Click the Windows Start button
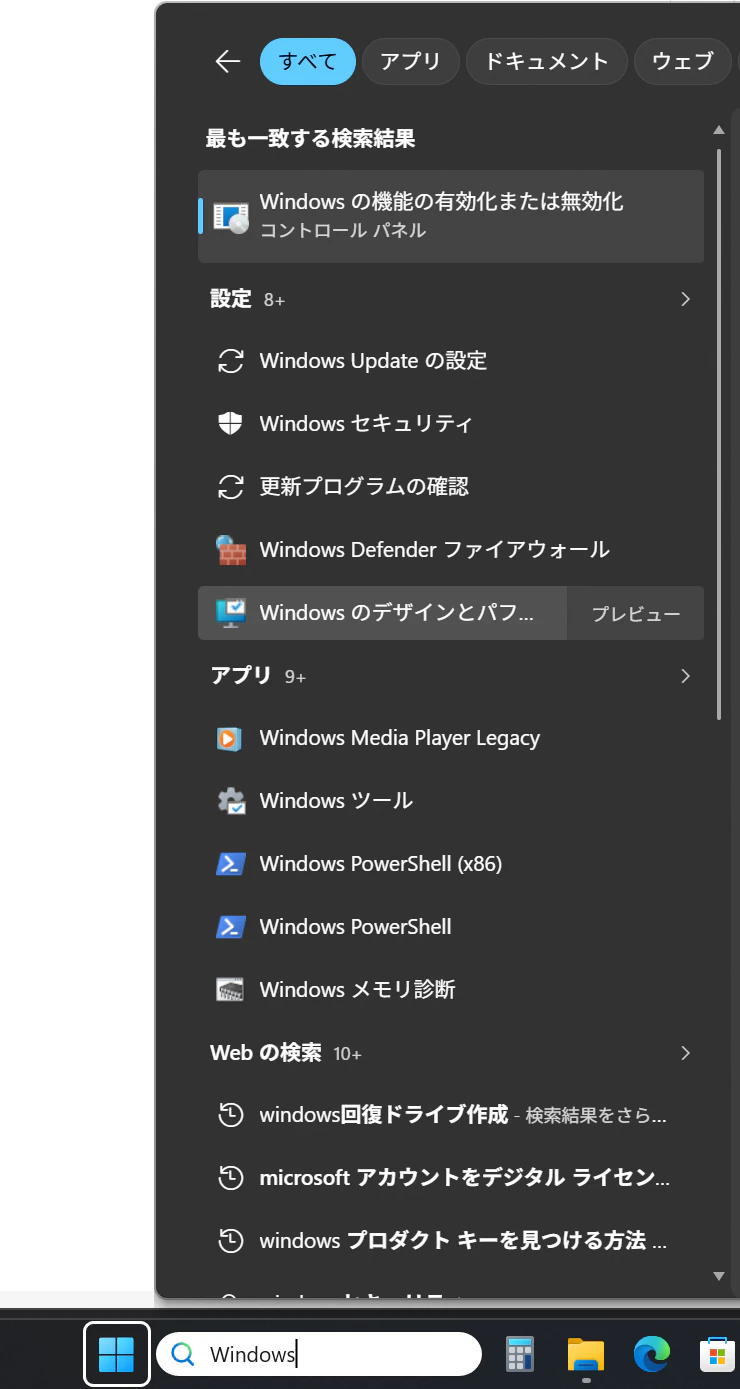740x1389 pixels. pyautogui.click(x=116, y=1354)
